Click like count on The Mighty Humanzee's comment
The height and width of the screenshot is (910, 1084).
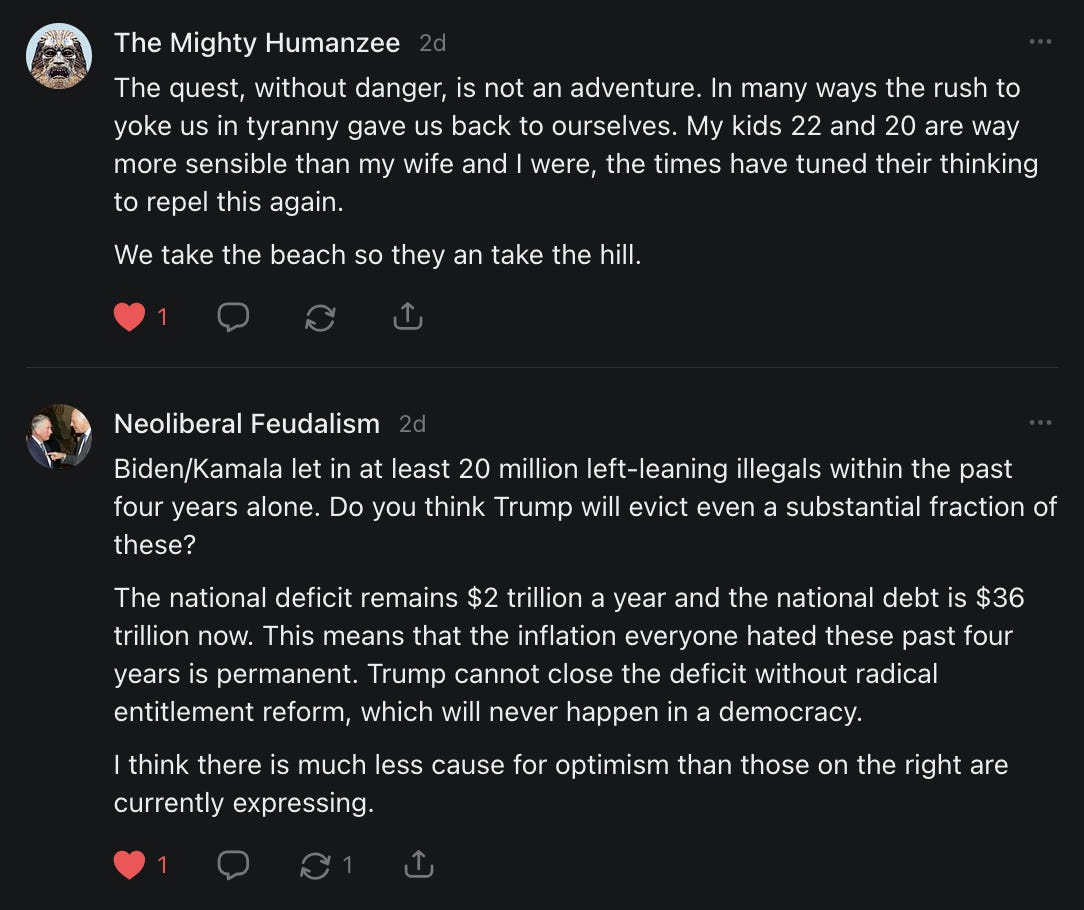click(x=162, y=318)
